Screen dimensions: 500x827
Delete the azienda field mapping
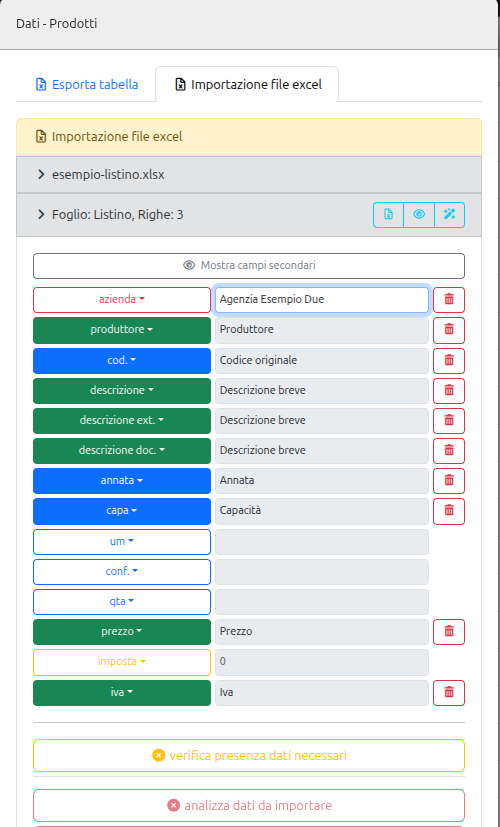(449, 300)
